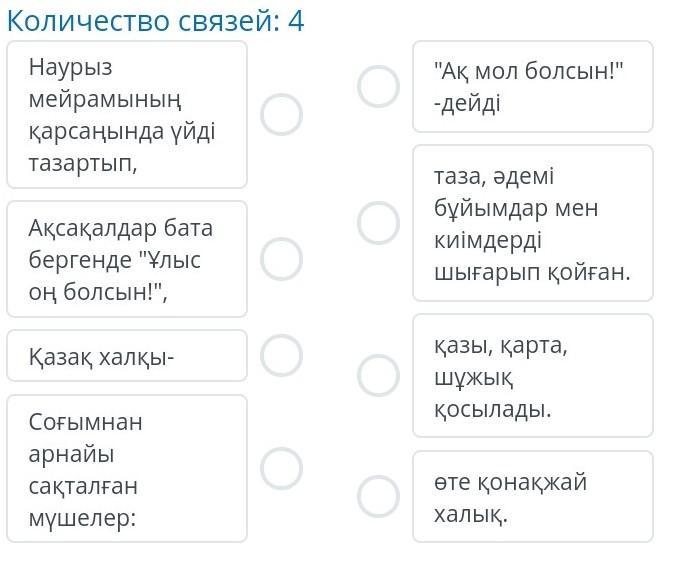Select the circle left of "Ақ мол болсын!"
682x566 pixels.
point(378,86)
